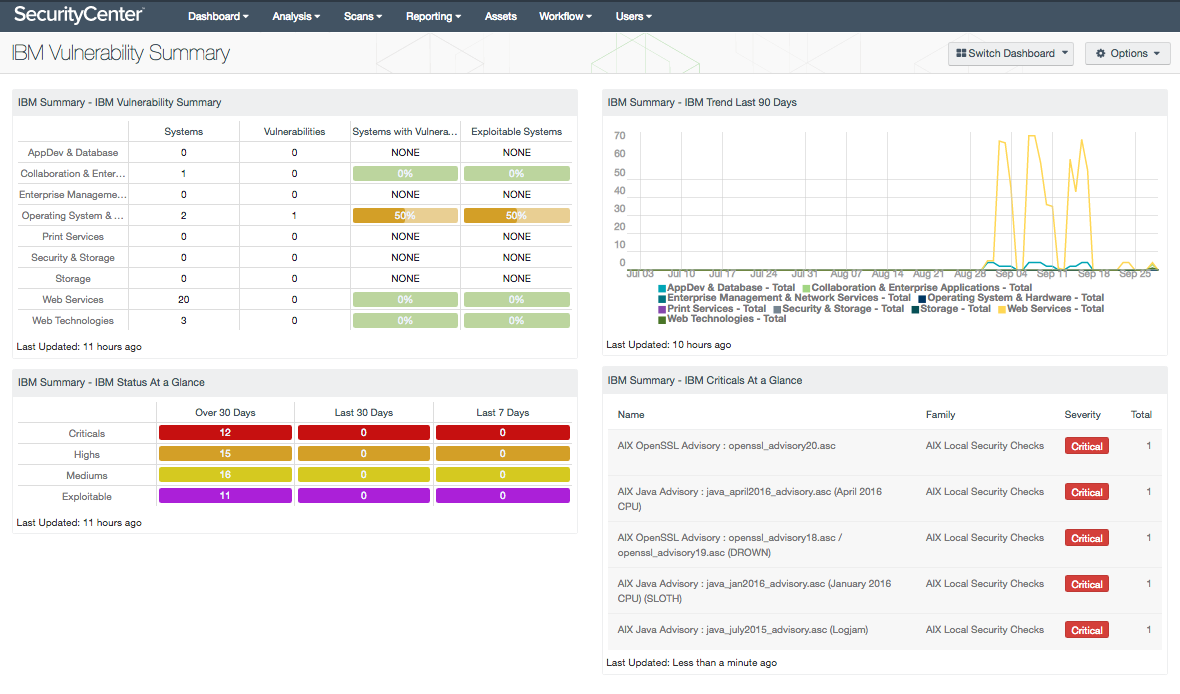Click the Name column header
Screen dimensions: 1180x694
pyautogui.click(x=631, y=415)
